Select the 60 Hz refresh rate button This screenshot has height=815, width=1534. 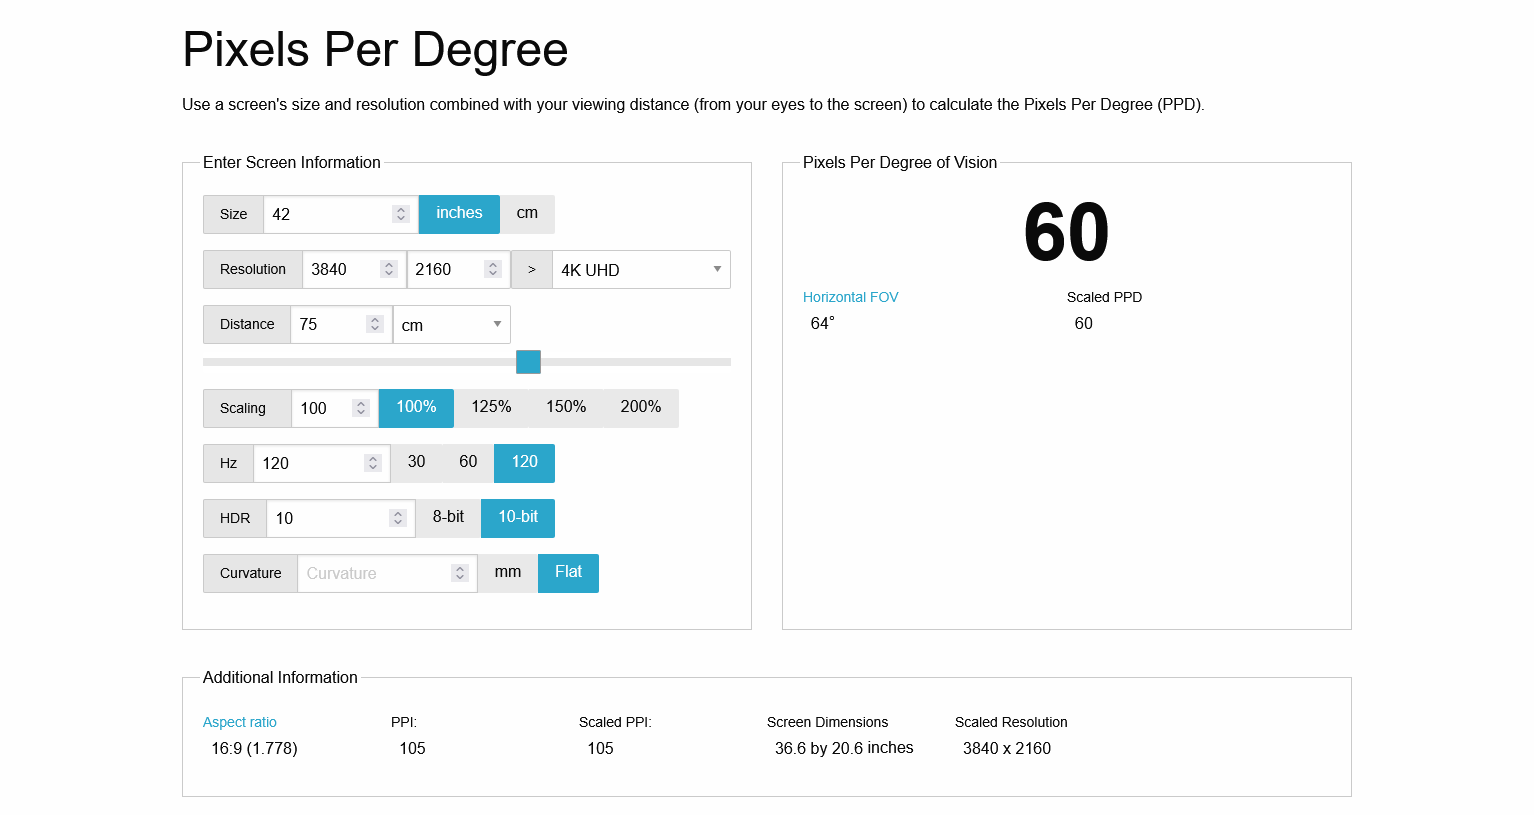(x=468, y=463)
